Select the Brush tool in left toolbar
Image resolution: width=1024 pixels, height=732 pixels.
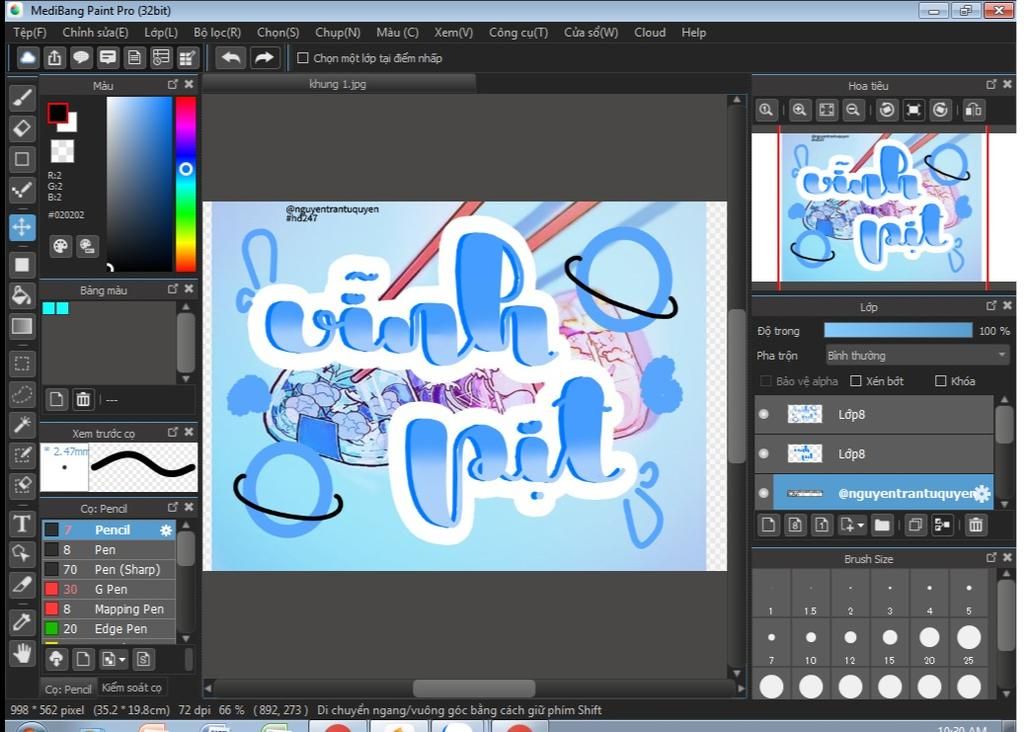click(22, 98)
